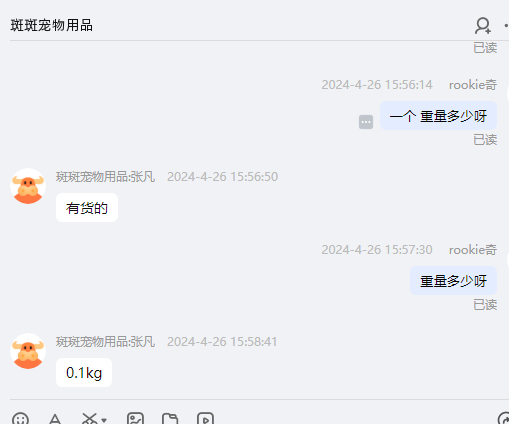
Task: Select the 0.1kg message bubble
Action: pos(84,373)
